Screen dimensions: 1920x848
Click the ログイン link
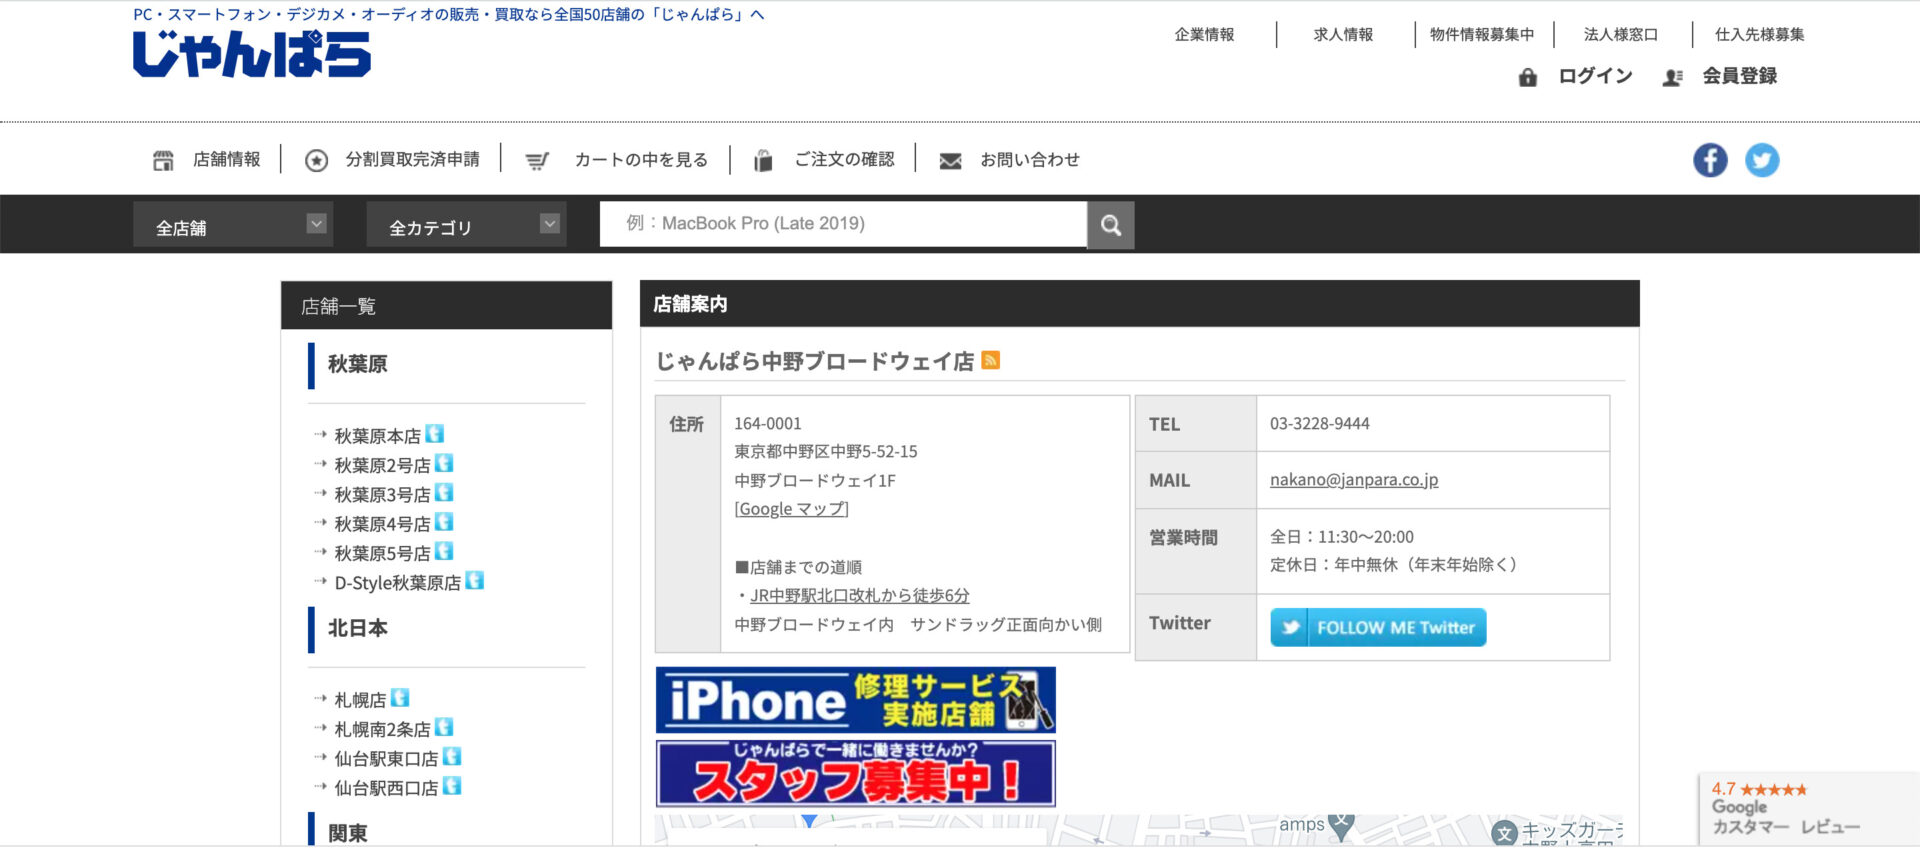[x=1595, y=76]
